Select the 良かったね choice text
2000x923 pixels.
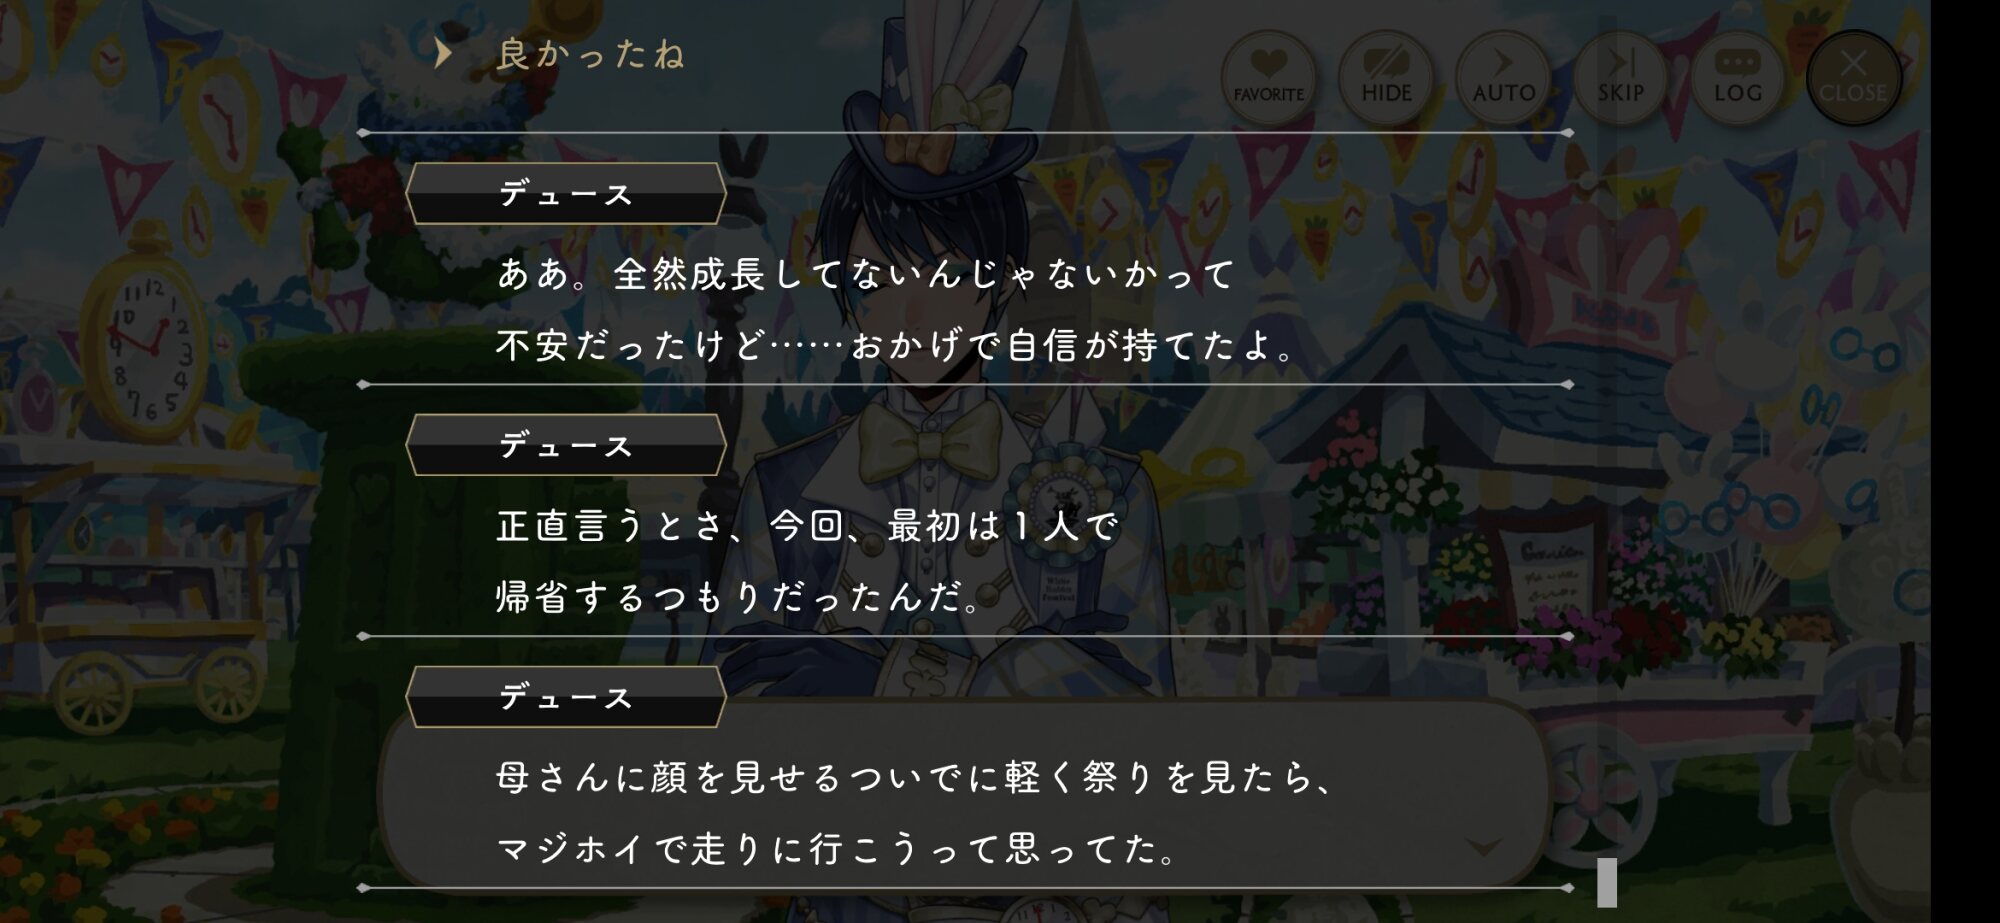590,54
